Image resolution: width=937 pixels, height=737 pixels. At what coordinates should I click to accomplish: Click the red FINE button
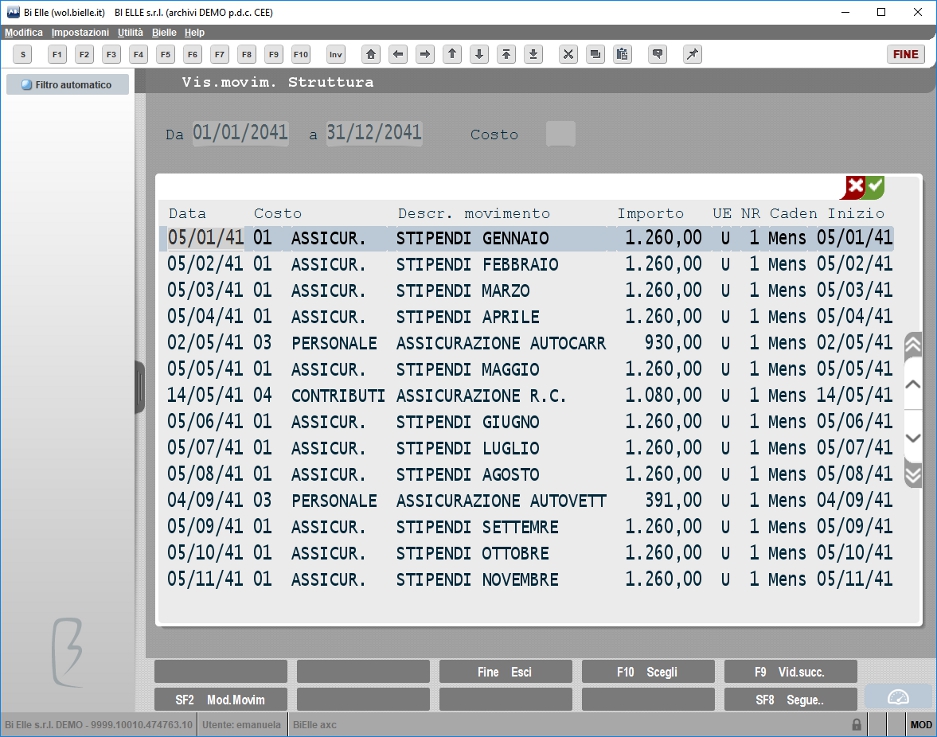click(x=905, y=54)
